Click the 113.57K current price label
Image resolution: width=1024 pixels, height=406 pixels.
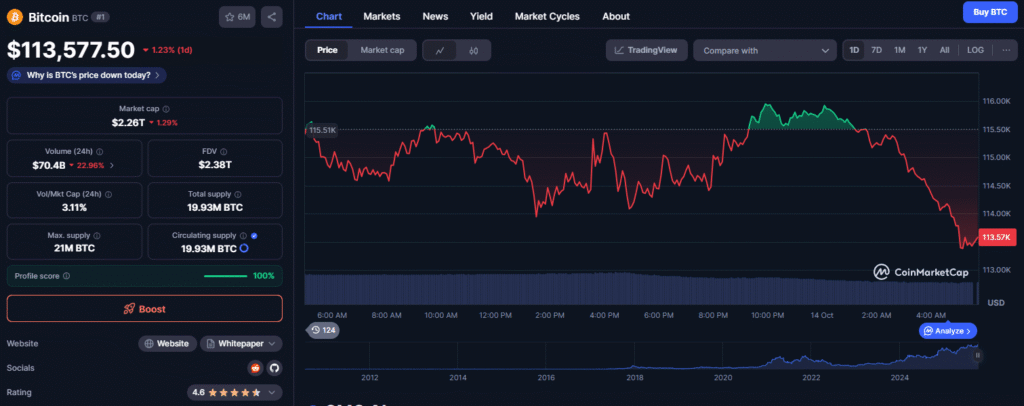point(996,238)
